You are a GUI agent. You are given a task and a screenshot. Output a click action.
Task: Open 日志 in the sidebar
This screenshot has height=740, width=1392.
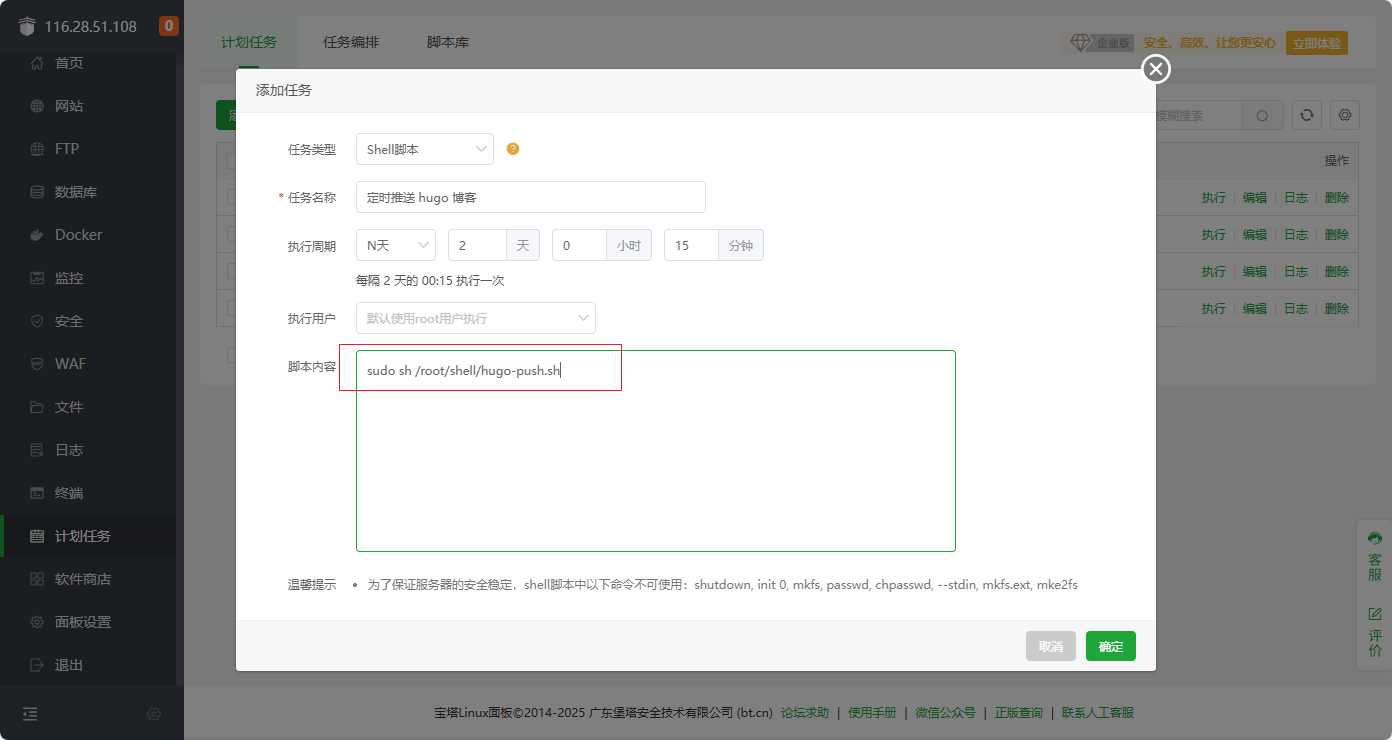pyautogui.click(x=68, y=450)
